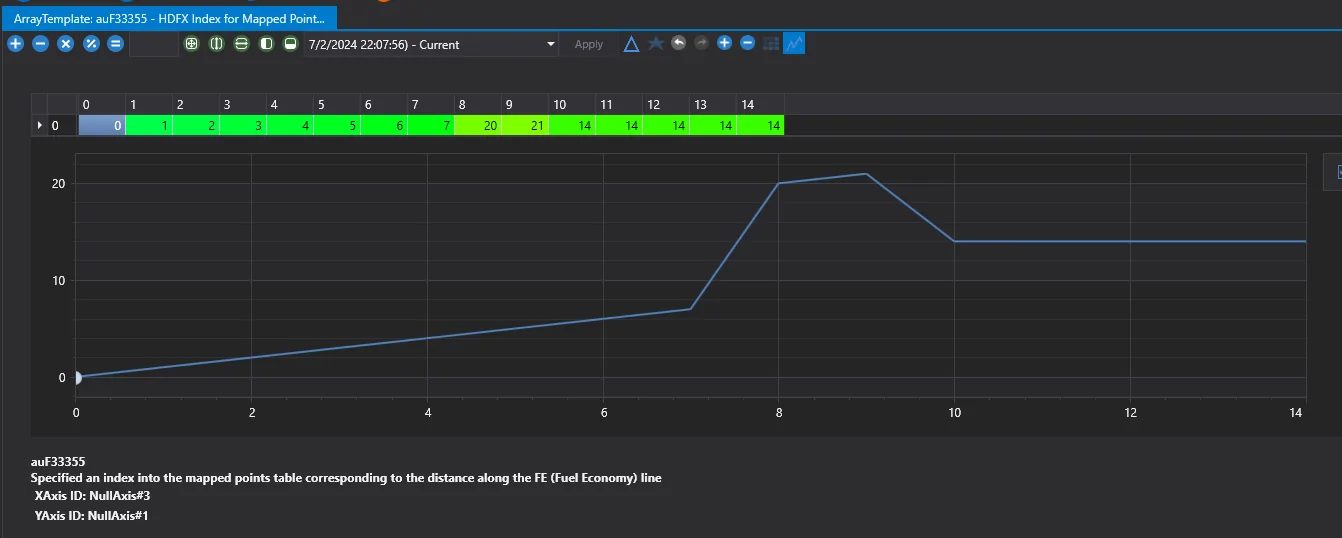Click the 'YAxis ID: NullAxis#1' text
The width and height of the screenshot is (1342, 538).
pyautogui.click(x=92, y=515)
